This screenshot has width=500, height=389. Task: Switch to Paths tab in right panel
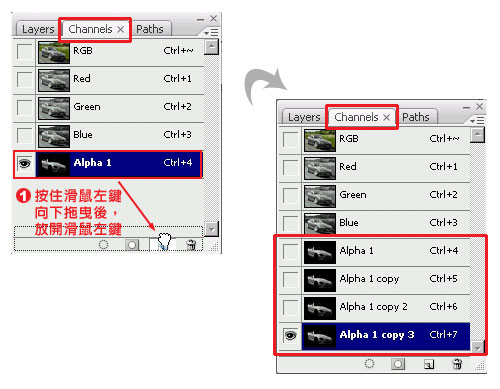tap(416, 117)
